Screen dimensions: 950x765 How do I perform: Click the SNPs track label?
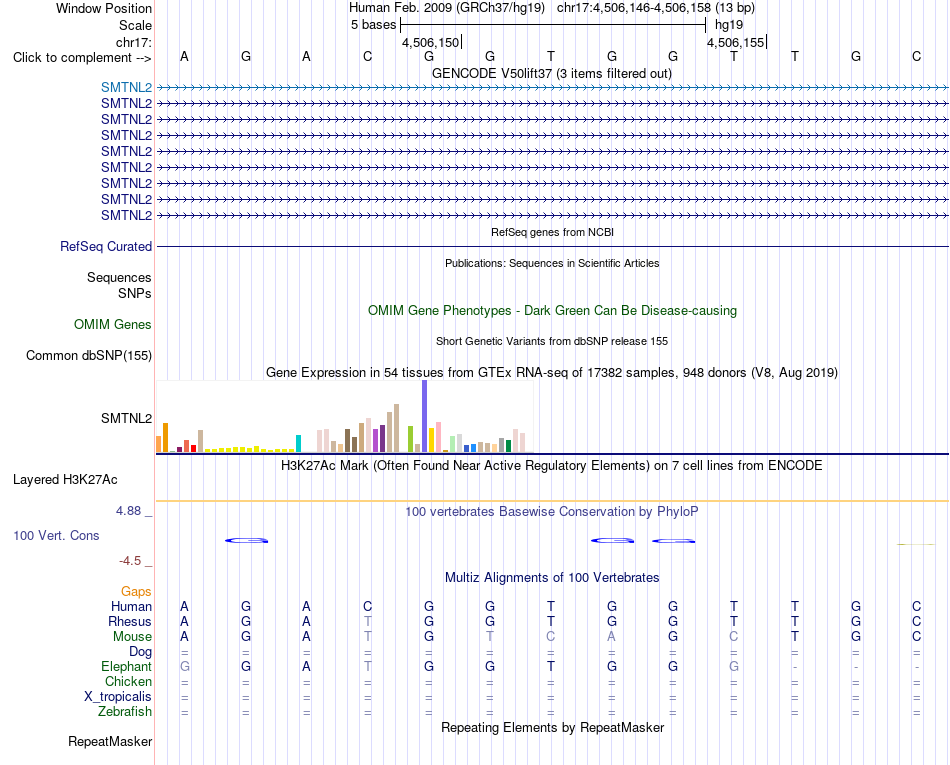135,293
